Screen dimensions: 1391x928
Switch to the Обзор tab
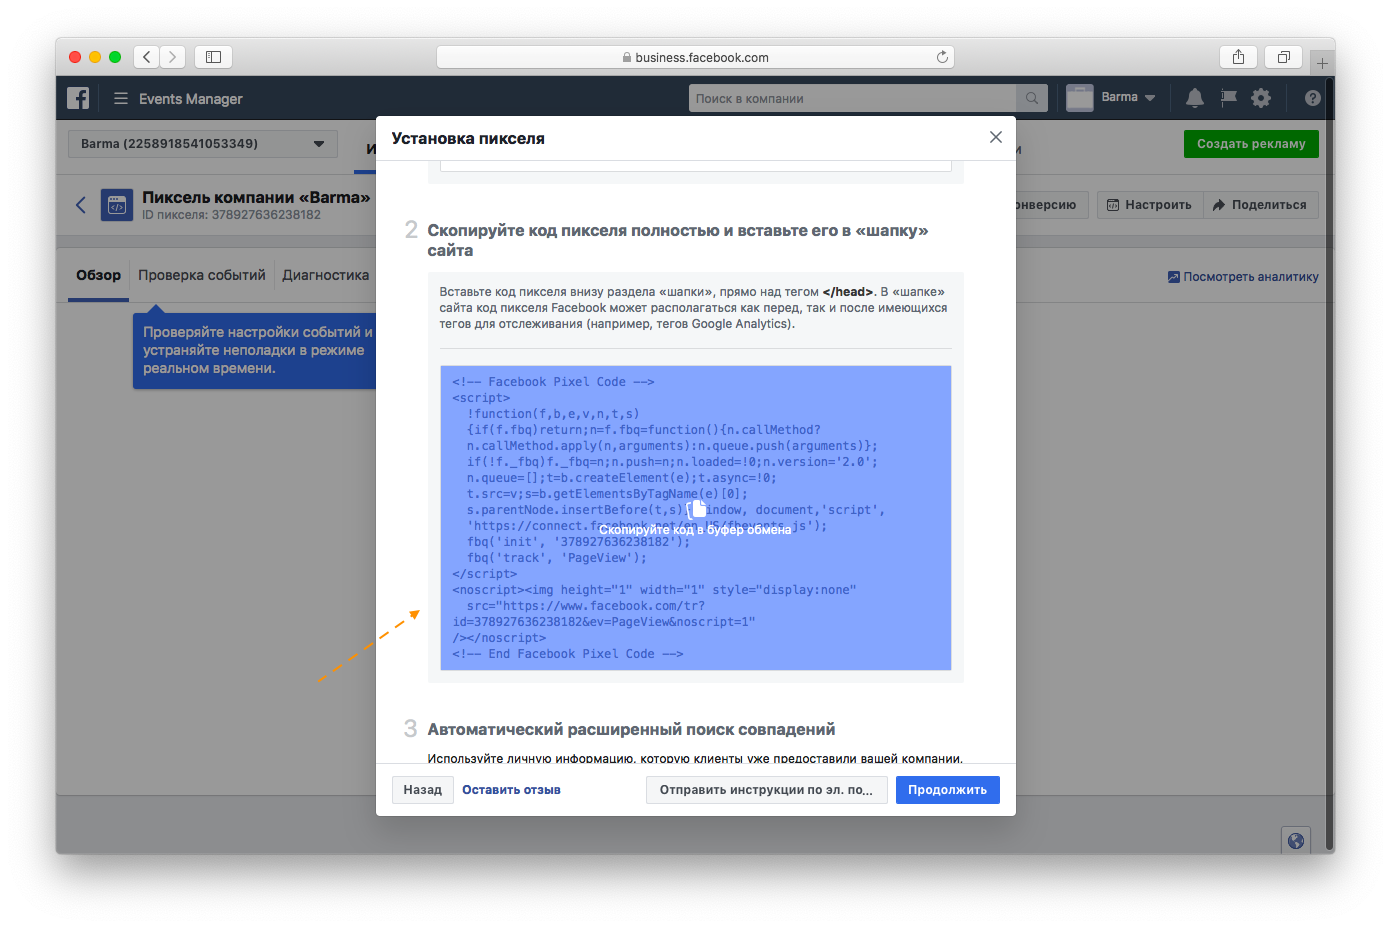tap(98, 275)
